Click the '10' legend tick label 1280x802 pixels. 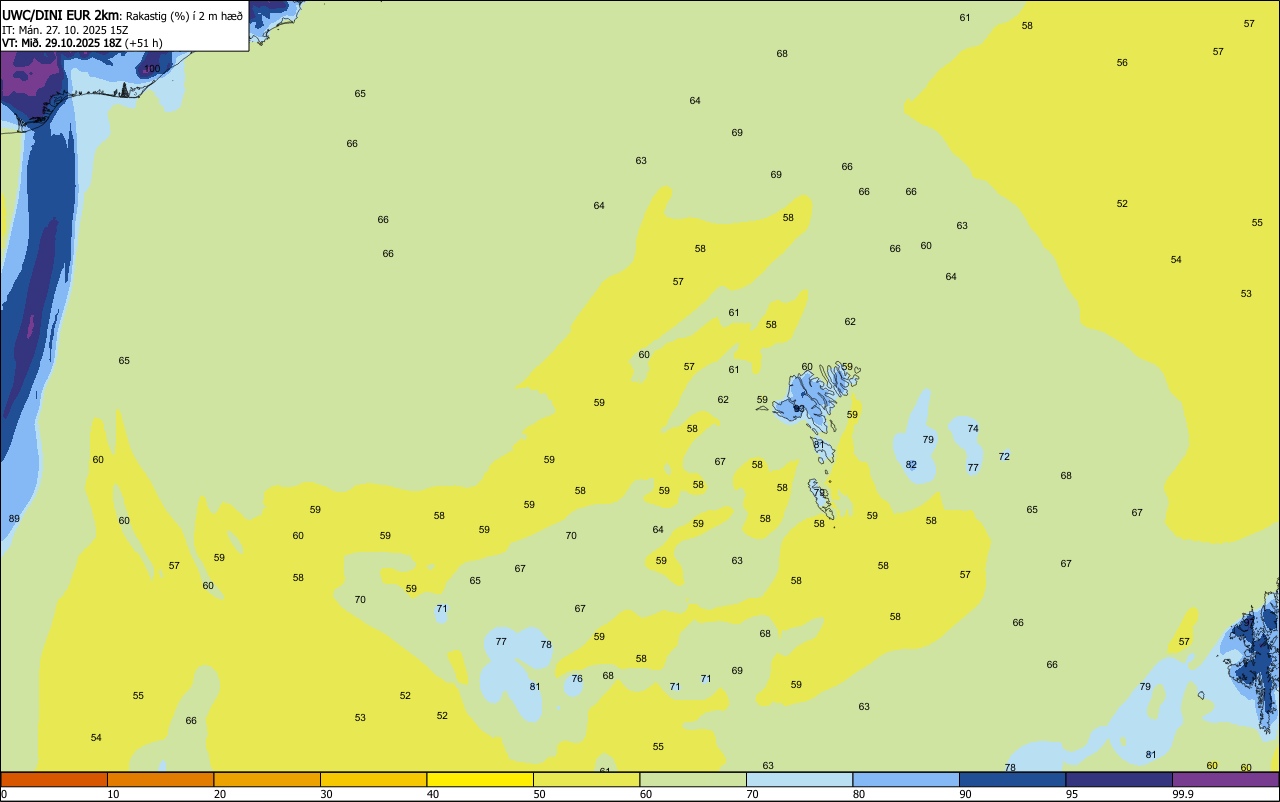click(113, 794)
